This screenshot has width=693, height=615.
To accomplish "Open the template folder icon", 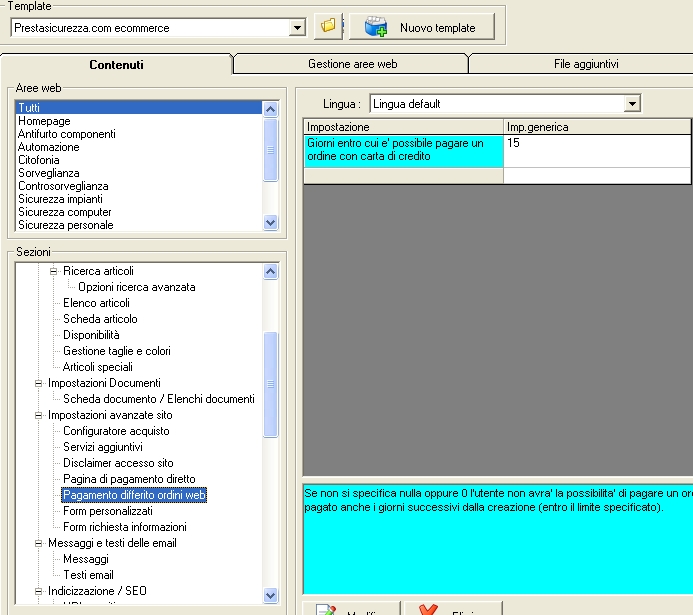I will 328,27.
